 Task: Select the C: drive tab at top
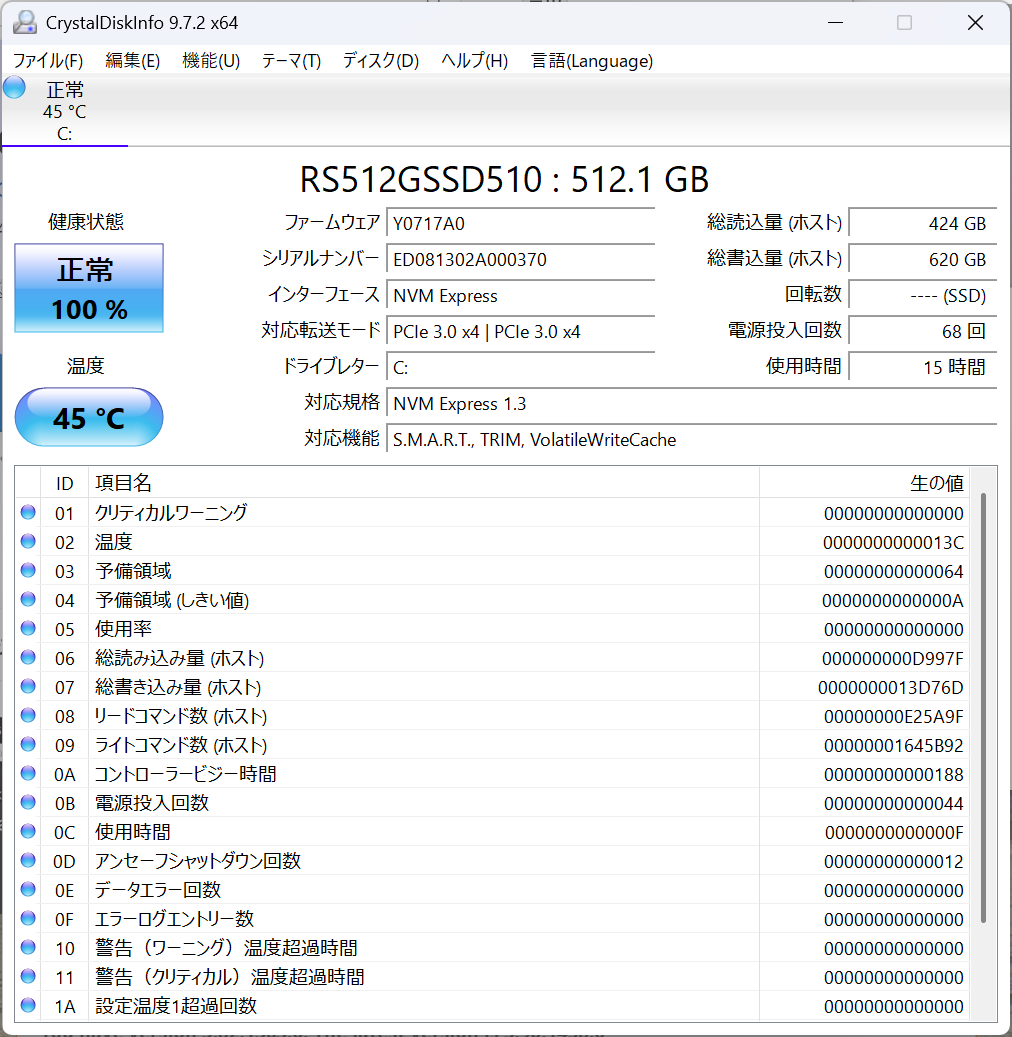pos(64,110)
